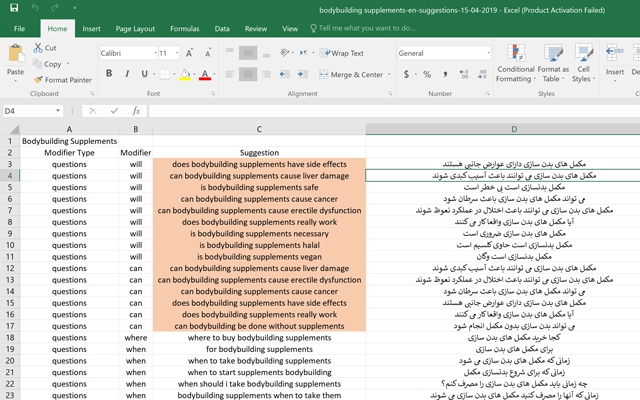640x400 pixels.
Task: Switch to the Formulas tab
Action: [184, 29]
